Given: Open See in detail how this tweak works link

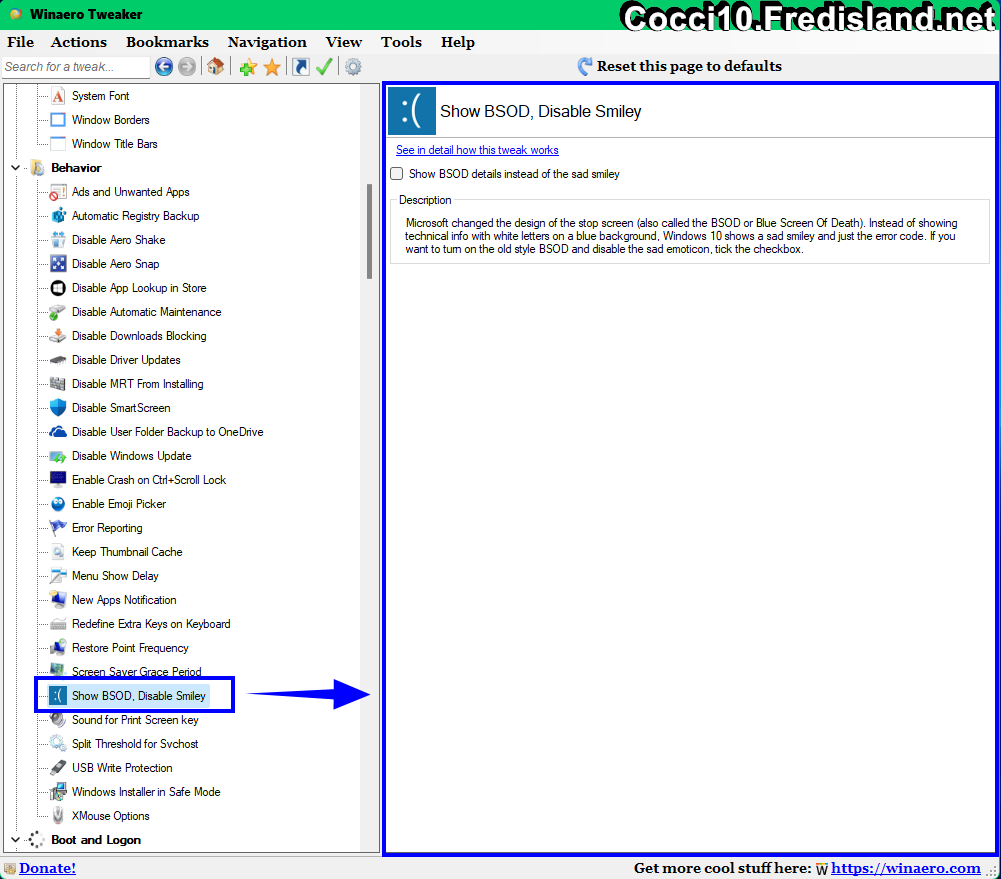Looking at the screenshot, I should coord(477,150).
